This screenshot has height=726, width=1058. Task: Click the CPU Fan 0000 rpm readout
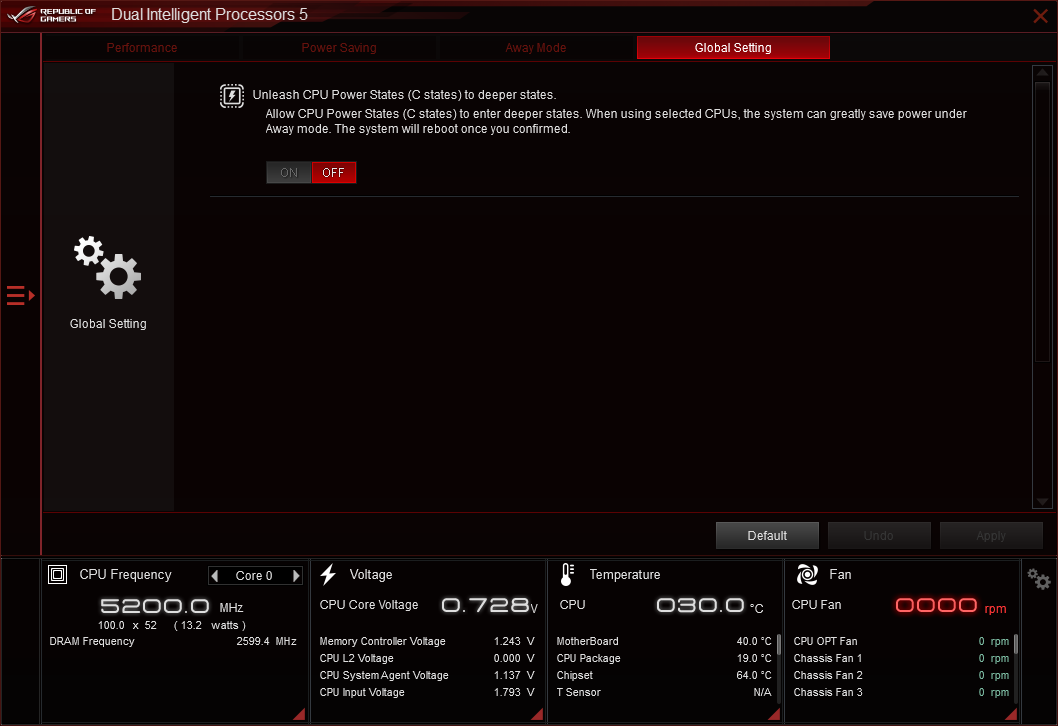tap(951, 606)
